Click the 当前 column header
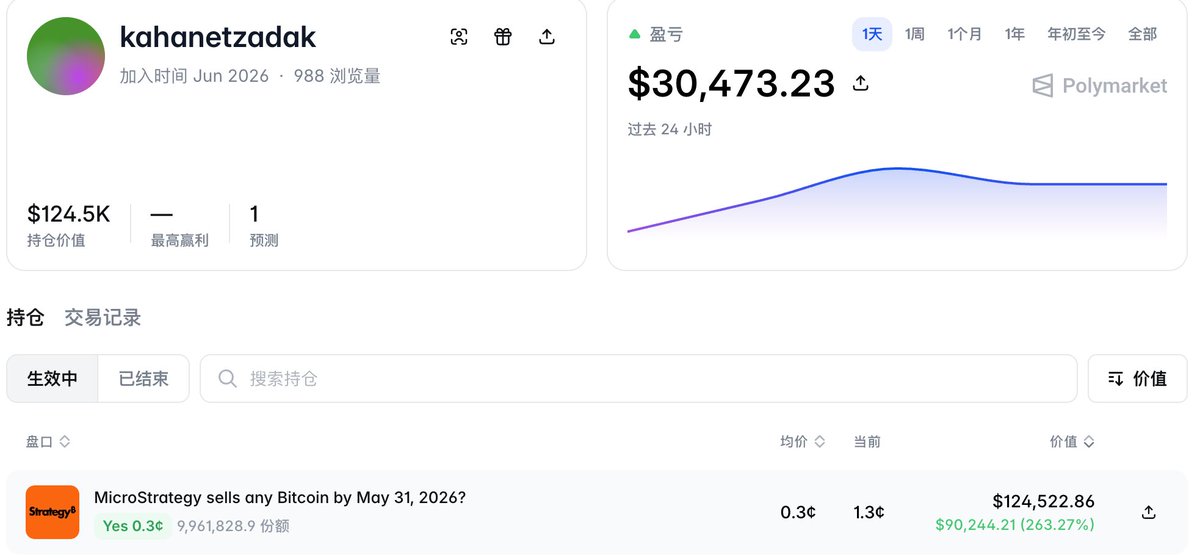Screen dimensions: 1200x558 click(x=867, y=441)
